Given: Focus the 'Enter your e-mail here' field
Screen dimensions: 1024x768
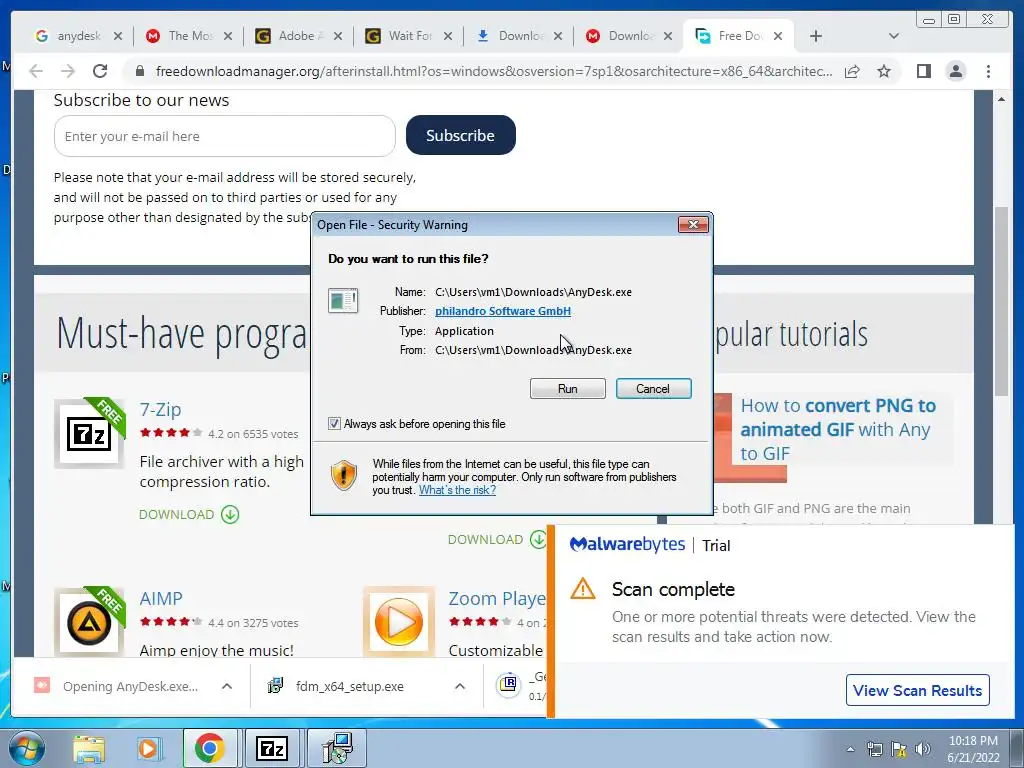Looking at the screenshot, I should [225, 136].
